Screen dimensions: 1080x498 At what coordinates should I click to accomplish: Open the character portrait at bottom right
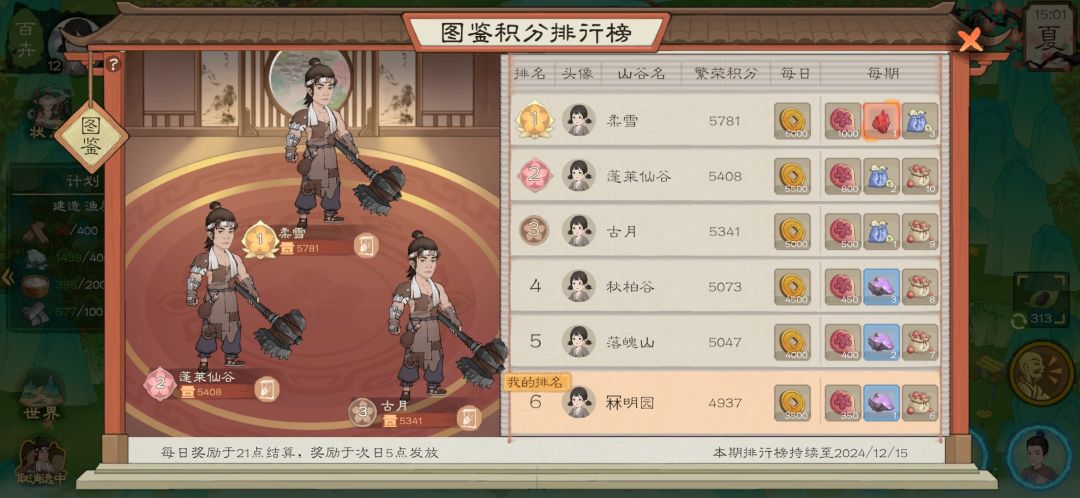[1039, 457]
